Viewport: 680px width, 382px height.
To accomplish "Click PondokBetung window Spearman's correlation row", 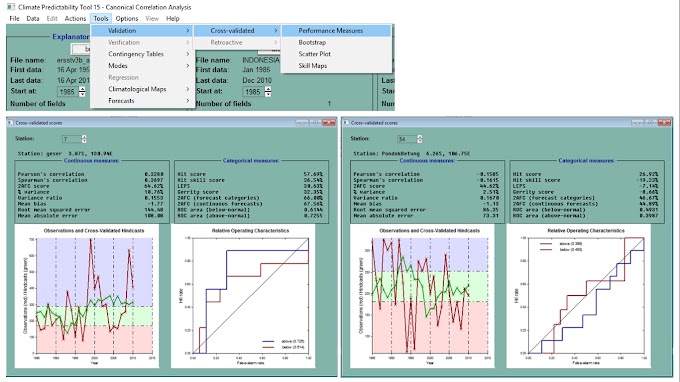I will (426, 180).
